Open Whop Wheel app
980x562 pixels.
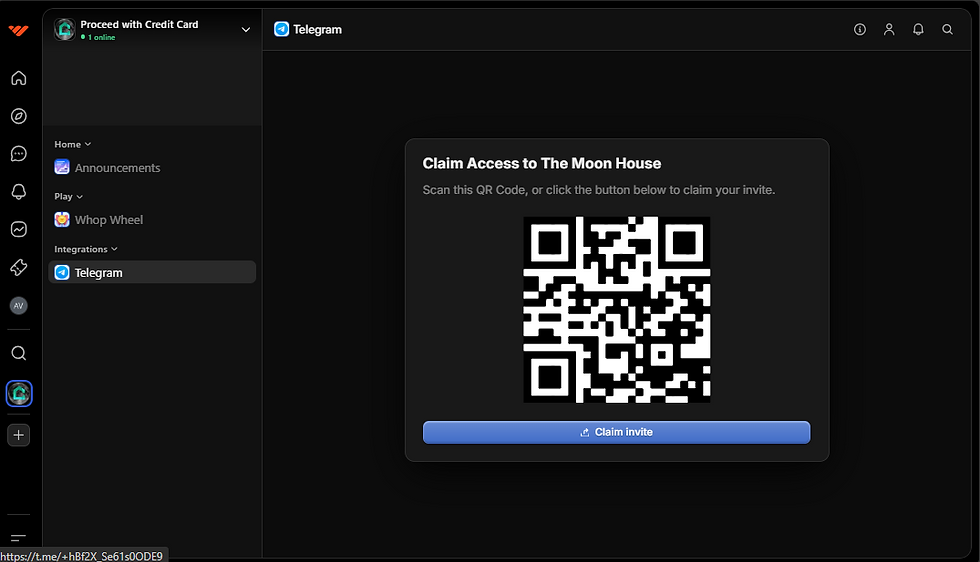point(152,220)
